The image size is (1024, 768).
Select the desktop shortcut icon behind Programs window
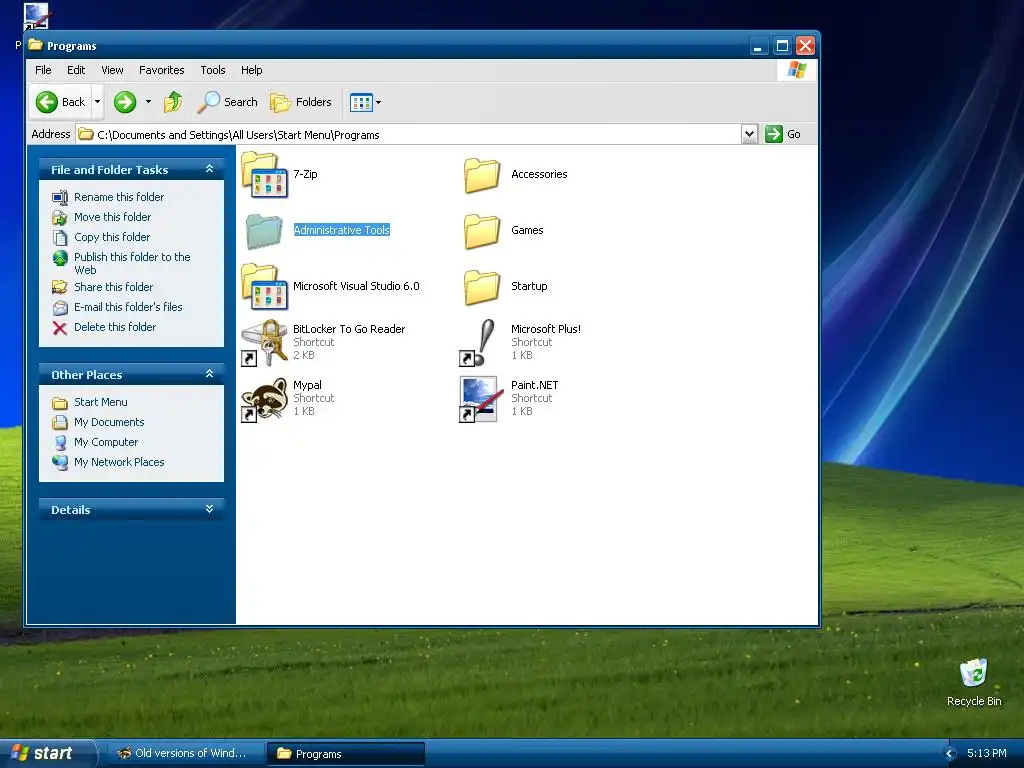pos(36,16)
